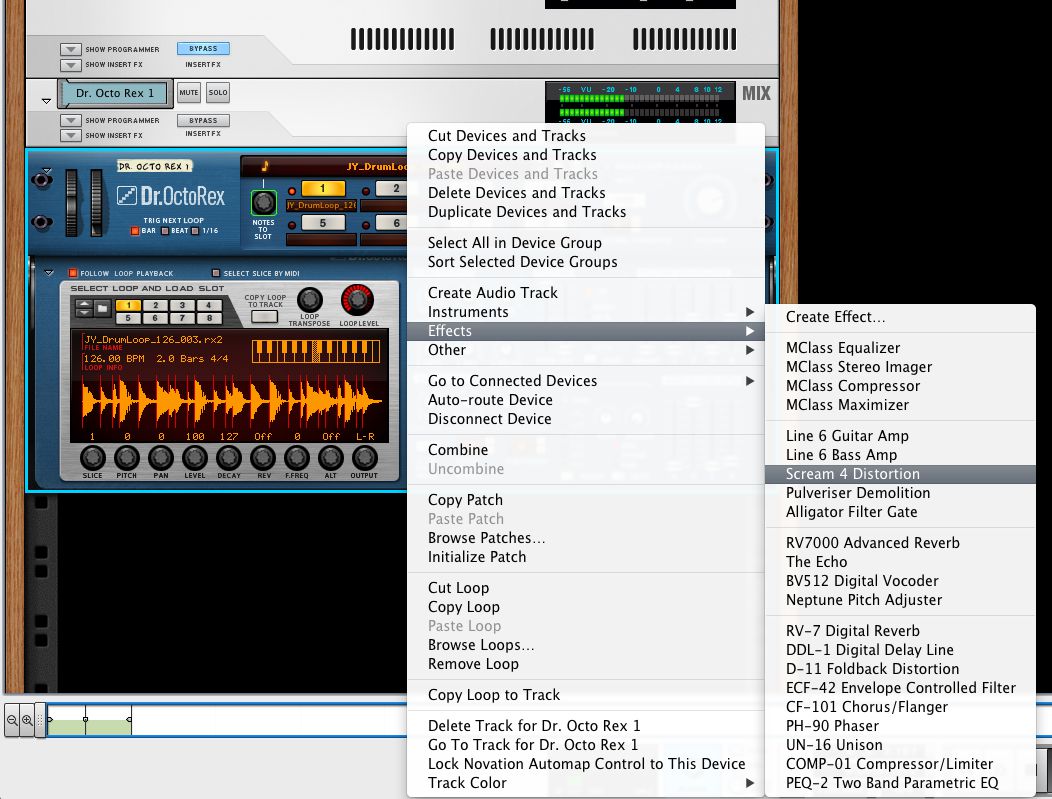Click the orange drum loop waveform display

[x=231, y=402]
